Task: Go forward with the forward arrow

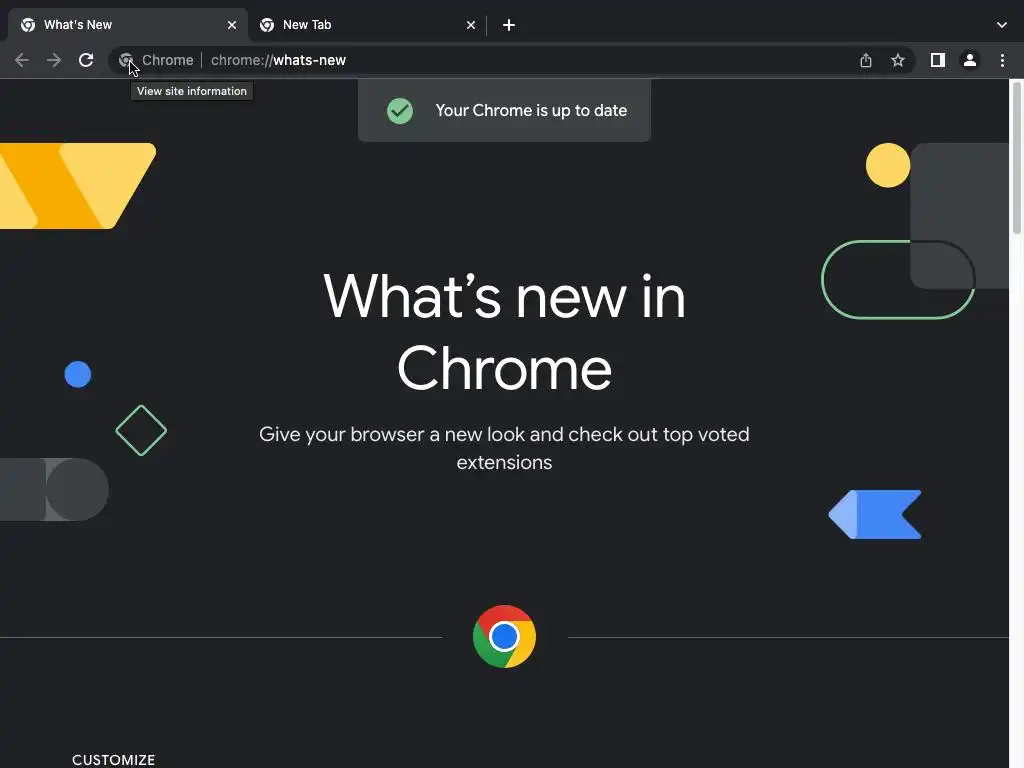Action: 54,60
